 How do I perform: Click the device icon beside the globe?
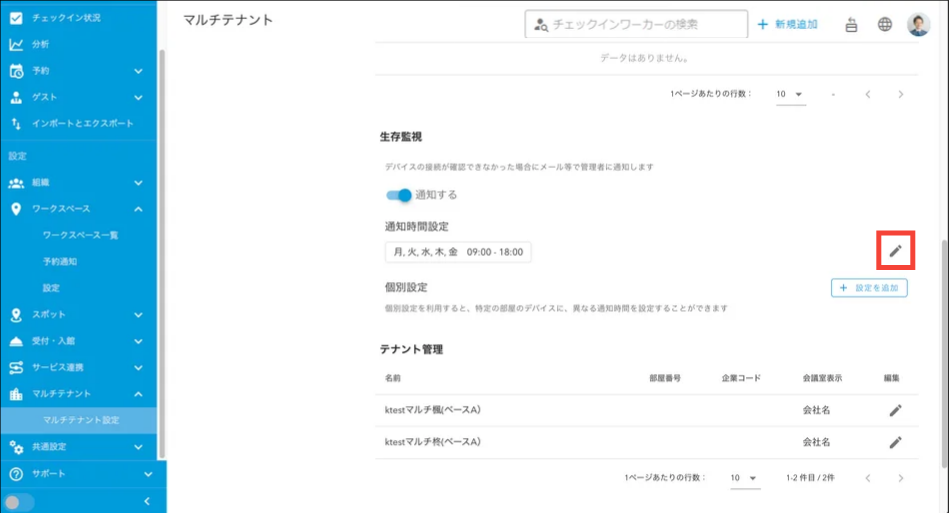tap(852, 24)
